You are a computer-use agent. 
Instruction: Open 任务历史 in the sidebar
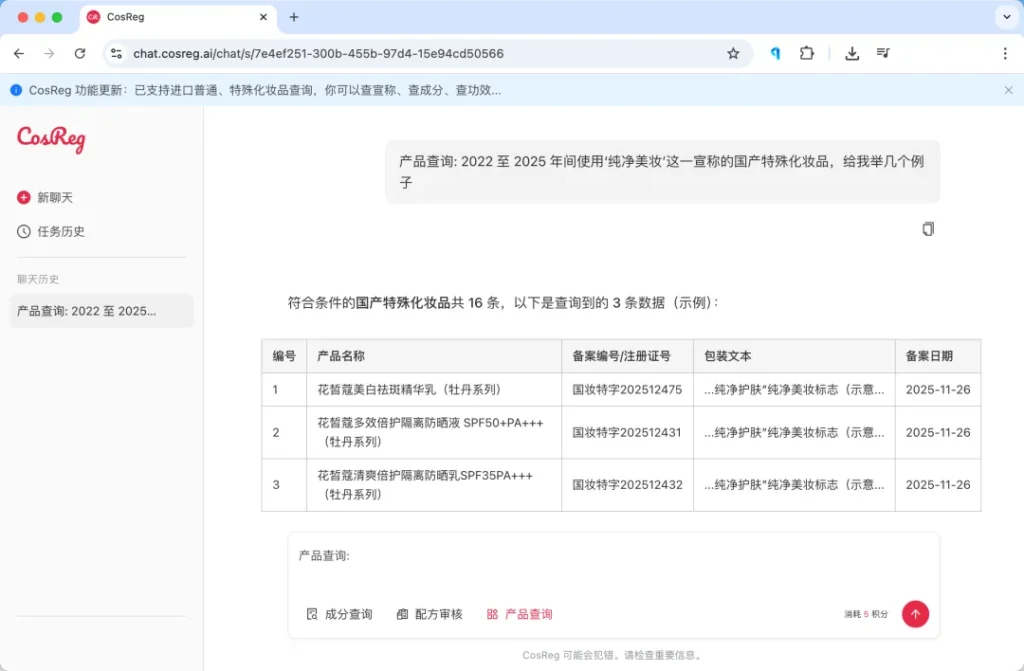[60, 231]
